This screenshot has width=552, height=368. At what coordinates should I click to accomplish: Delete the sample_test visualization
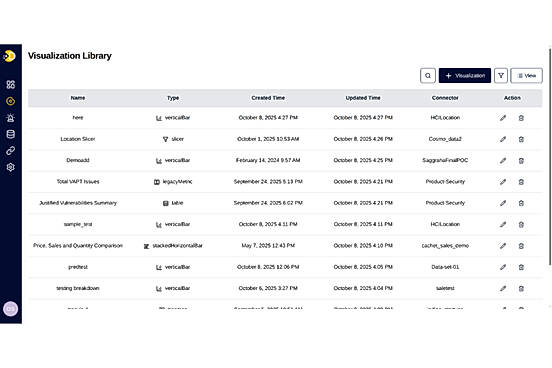point(521,224)
